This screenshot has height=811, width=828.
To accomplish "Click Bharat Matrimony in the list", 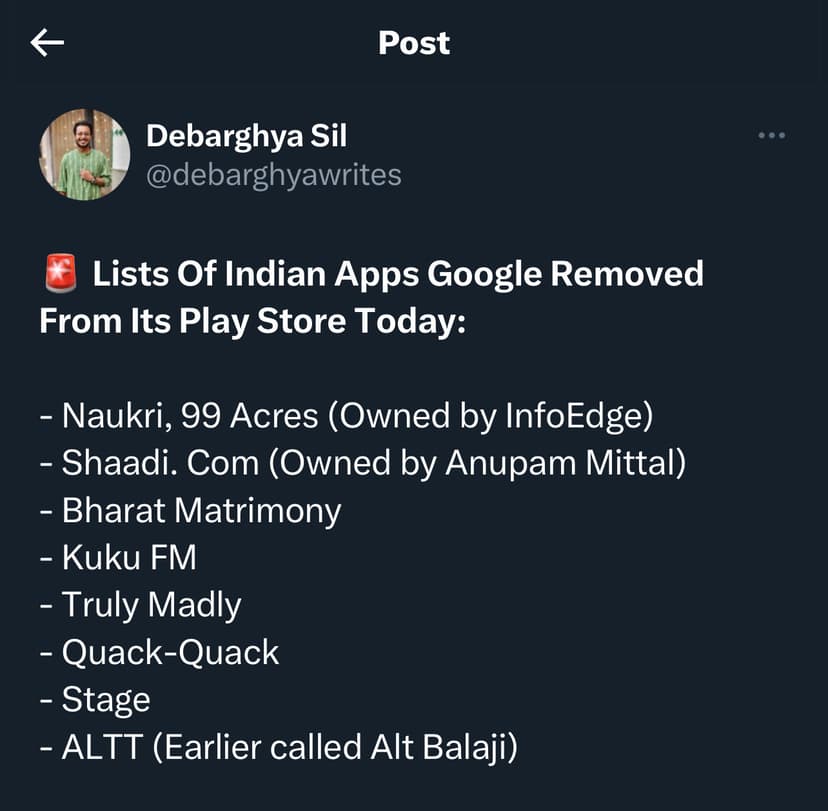I will point(200,510).
